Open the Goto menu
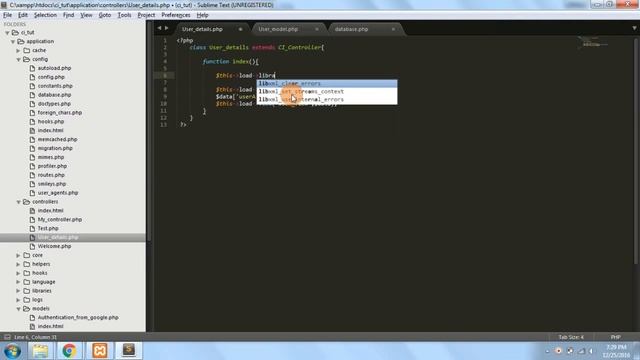The image size is (640, 360). click(x=104, y=15)
